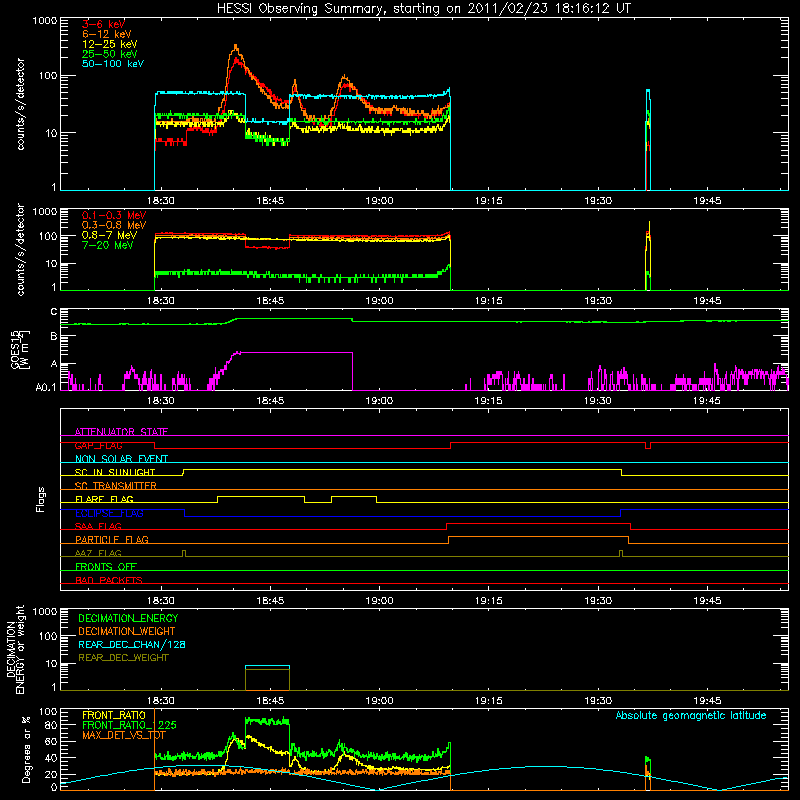Click the REAR_DEC_CHAN/128 legend entry
Viewport: 800px width, 800px height.
(x=132, y=644)
